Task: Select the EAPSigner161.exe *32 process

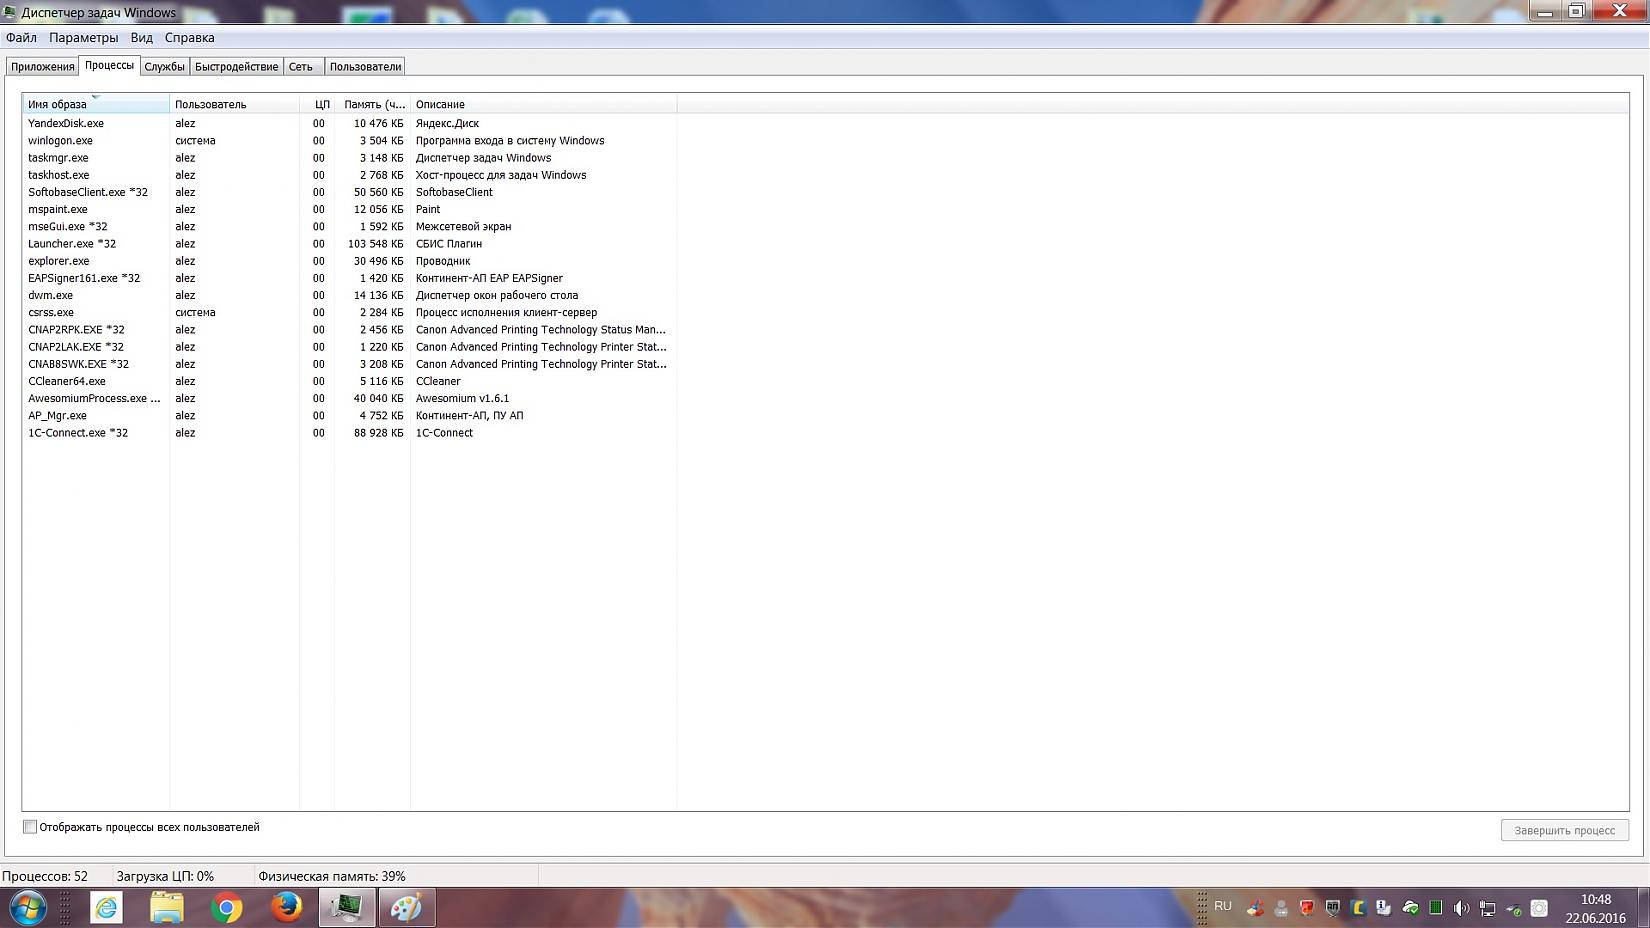Action: pyautogui.click(x=349, y=278)
